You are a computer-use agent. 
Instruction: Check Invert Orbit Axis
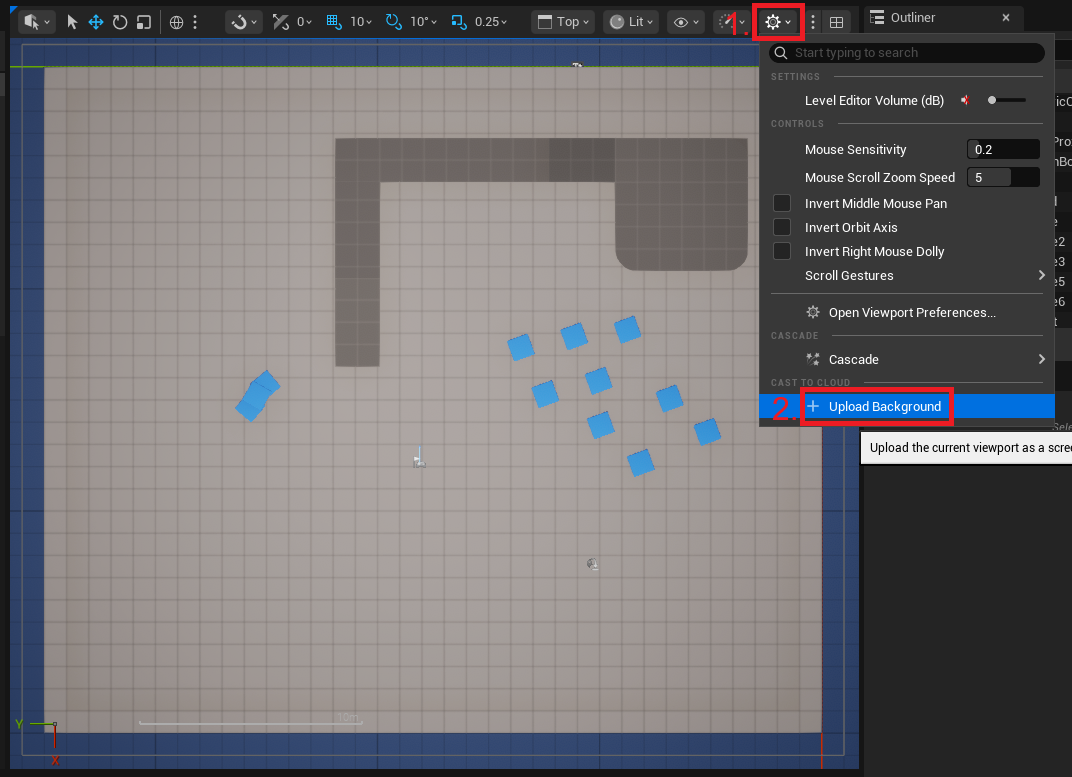click(781, 227)
